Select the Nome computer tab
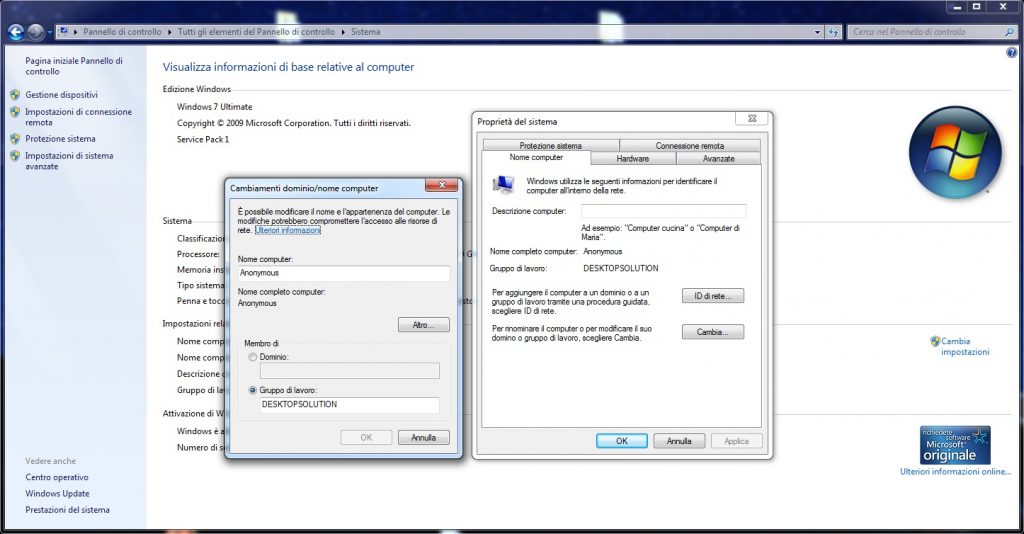Image resolution: width=1024 pixels, height=534 pixels. 536,157
